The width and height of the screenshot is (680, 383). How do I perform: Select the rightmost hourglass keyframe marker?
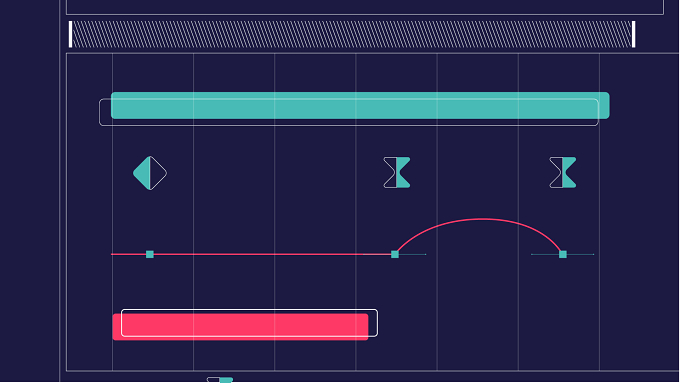click(x=563, y=173)
